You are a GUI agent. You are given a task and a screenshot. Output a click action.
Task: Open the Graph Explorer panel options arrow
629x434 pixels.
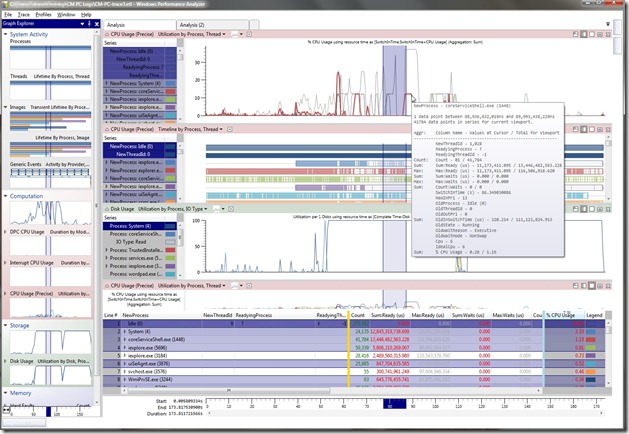(83, 24)
